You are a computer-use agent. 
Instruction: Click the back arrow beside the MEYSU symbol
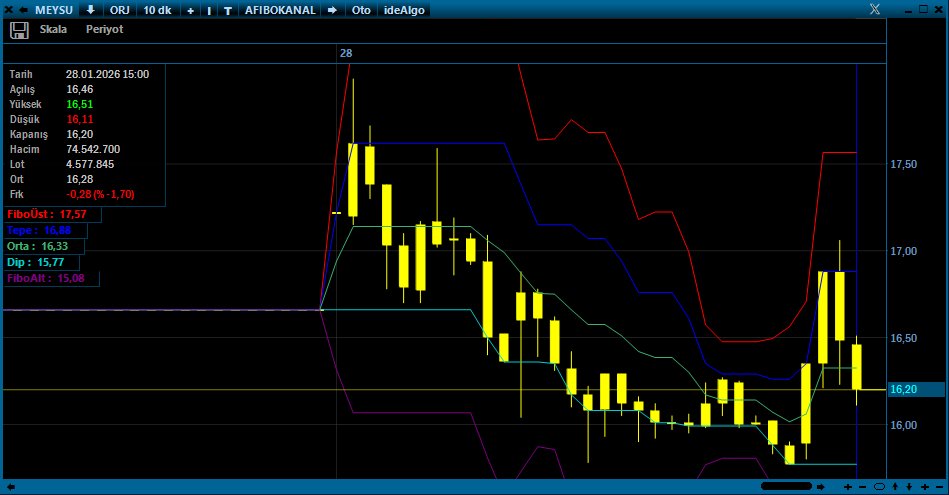pyautogui.click(x=23, y=10)
